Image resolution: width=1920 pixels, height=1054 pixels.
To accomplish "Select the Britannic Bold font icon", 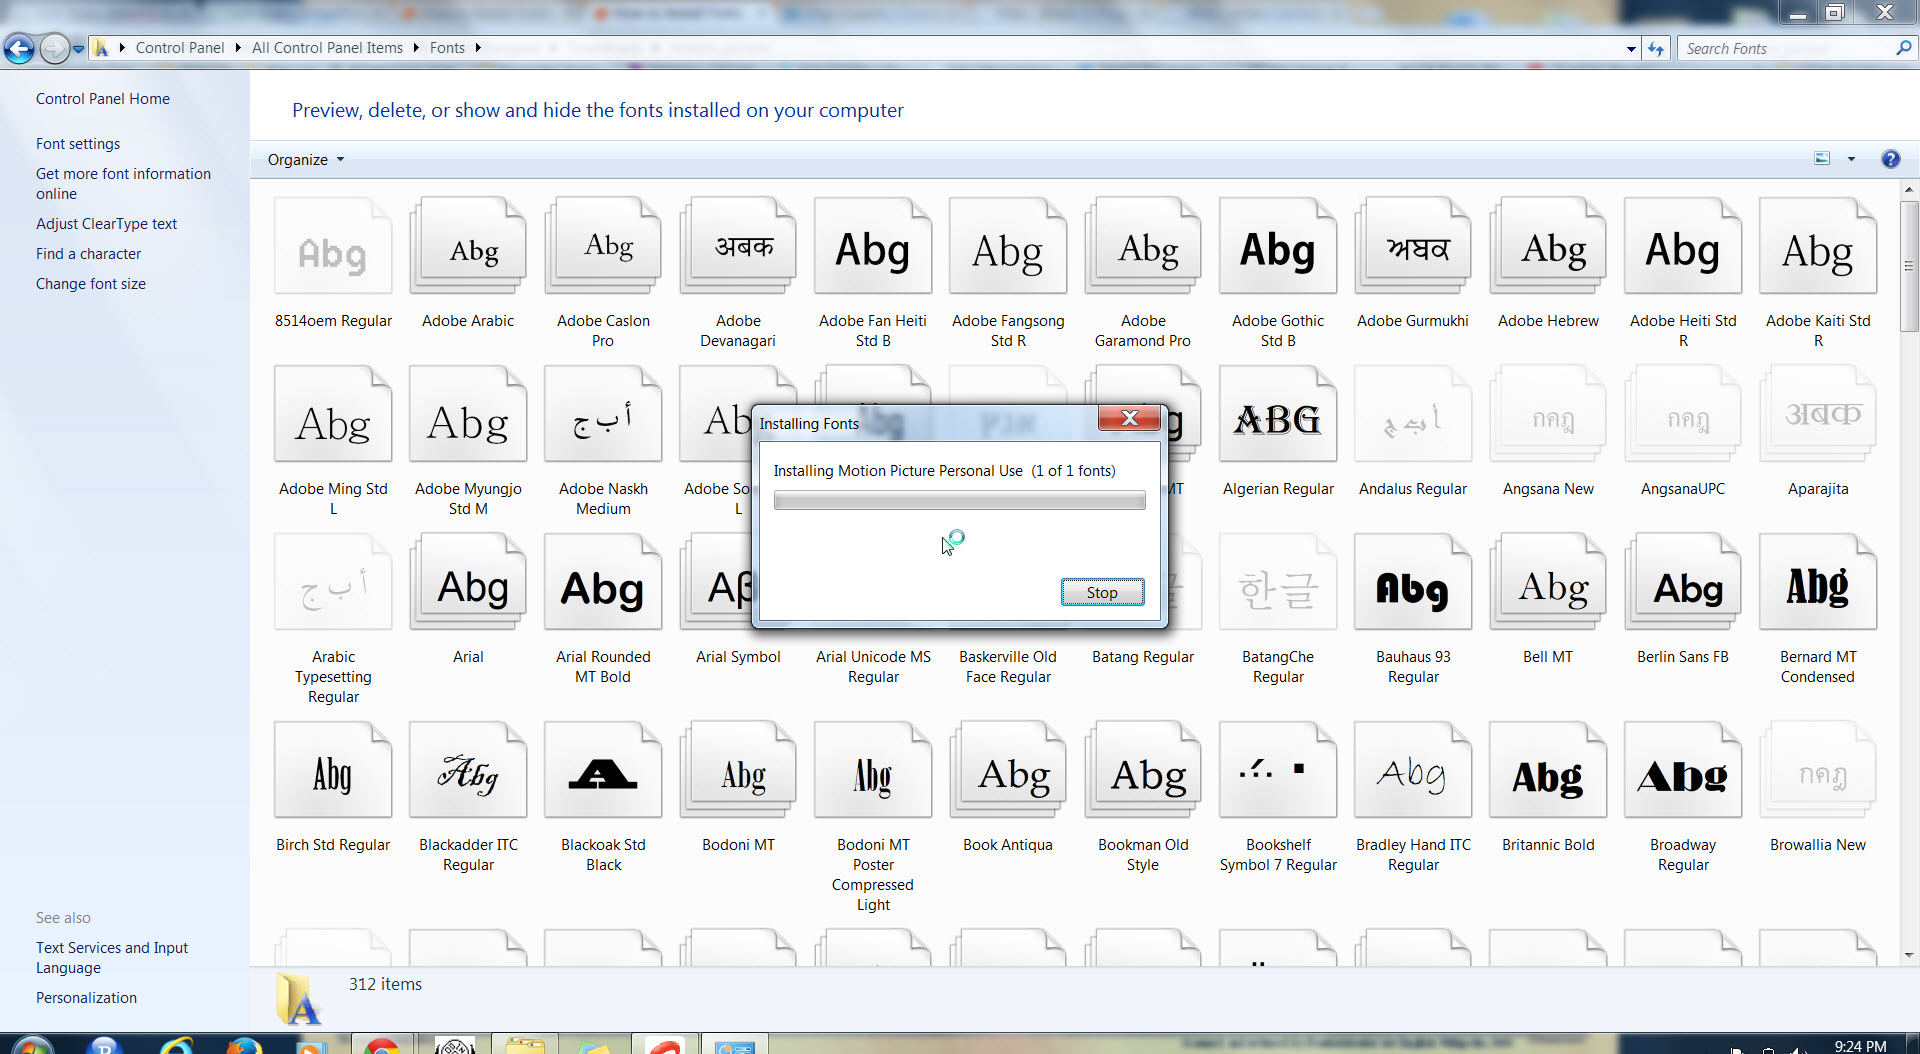I will click(x=1547, y=774).
